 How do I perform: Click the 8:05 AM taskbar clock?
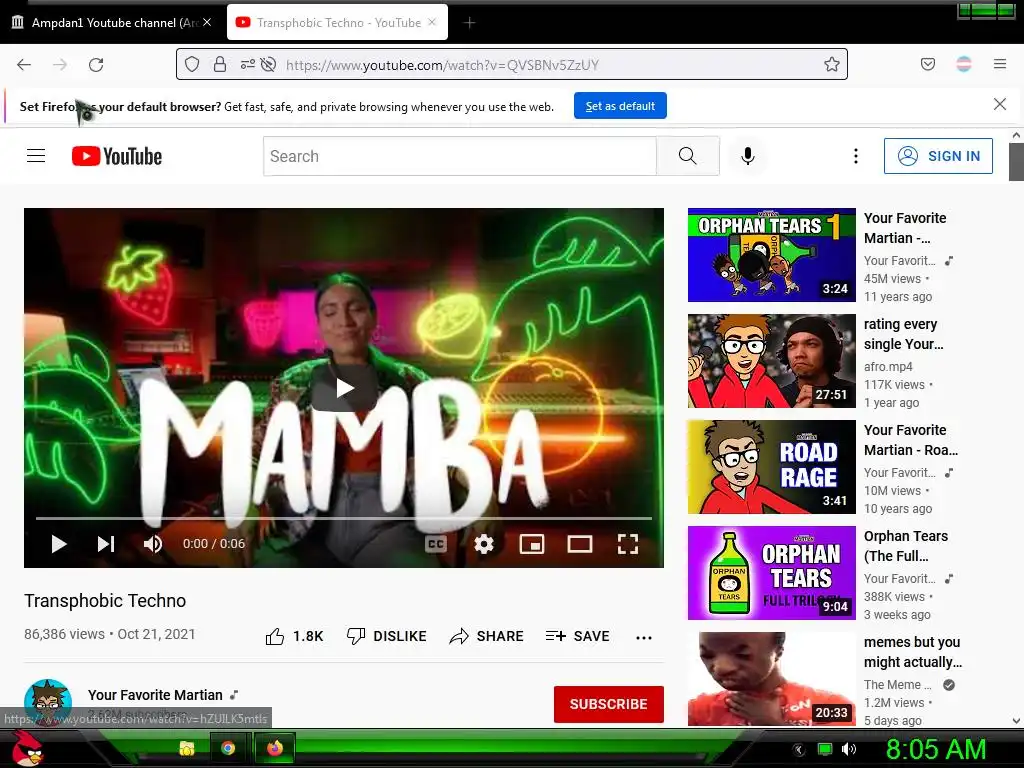click(x=936, y=749)
